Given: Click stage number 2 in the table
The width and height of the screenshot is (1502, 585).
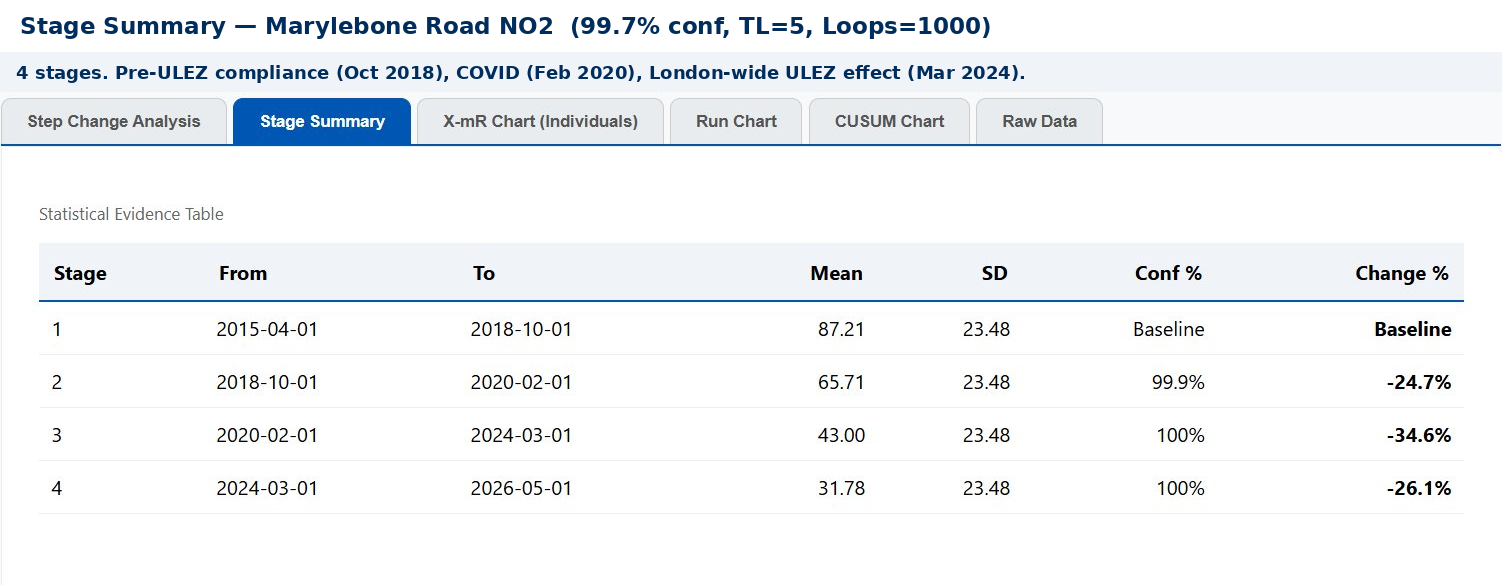Looking at the screenshot, I should coord(57,382).
